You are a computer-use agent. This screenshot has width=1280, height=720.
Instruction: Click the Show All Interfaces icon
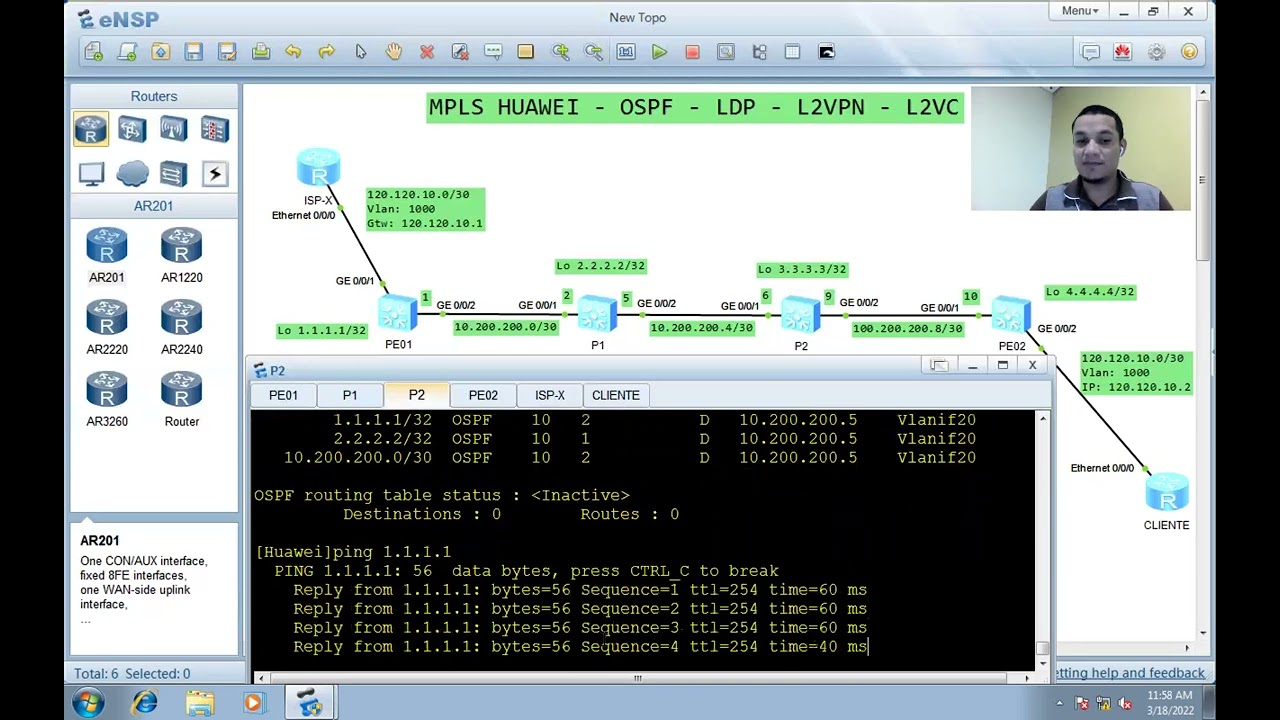pos(759,52)
